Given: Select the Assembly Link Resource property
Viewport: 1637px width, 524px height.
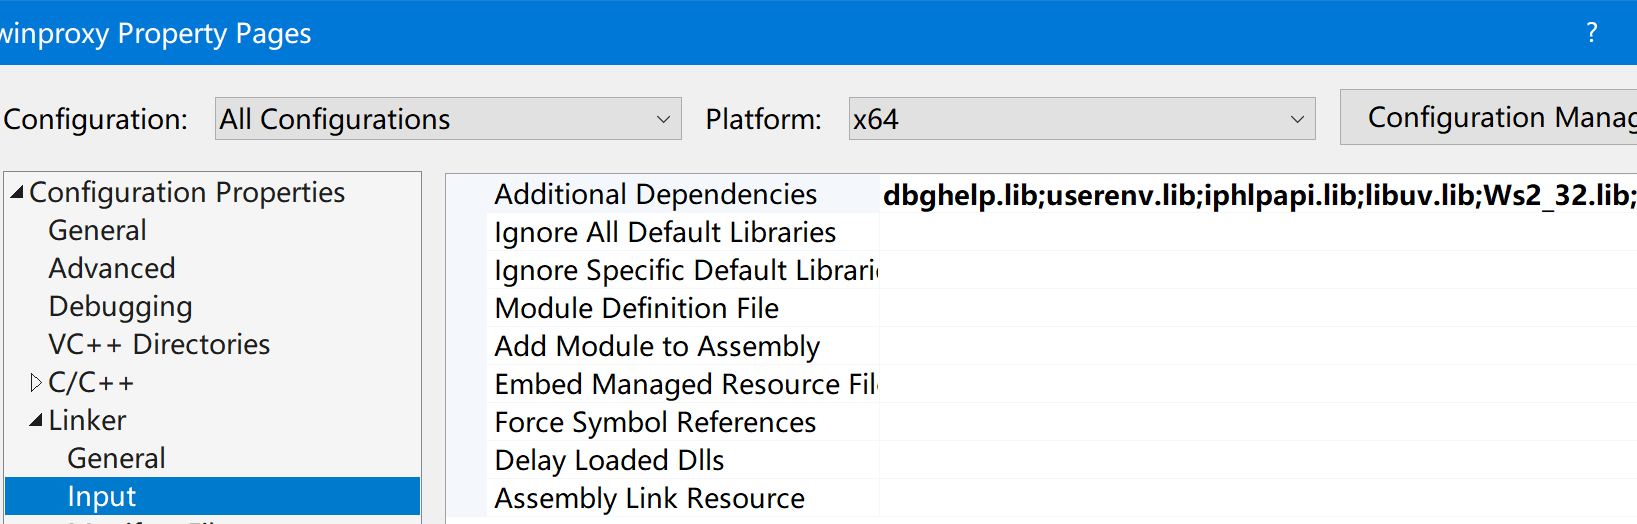Looking at the screenshot, I should tap(650, 498).
